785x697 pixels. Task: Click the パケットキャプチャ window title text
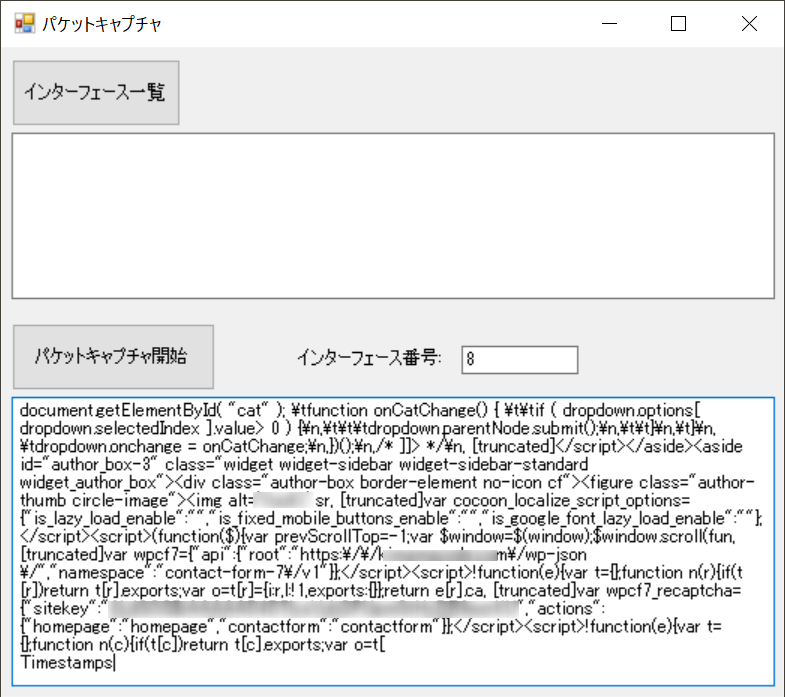click(x=102, y=24)
